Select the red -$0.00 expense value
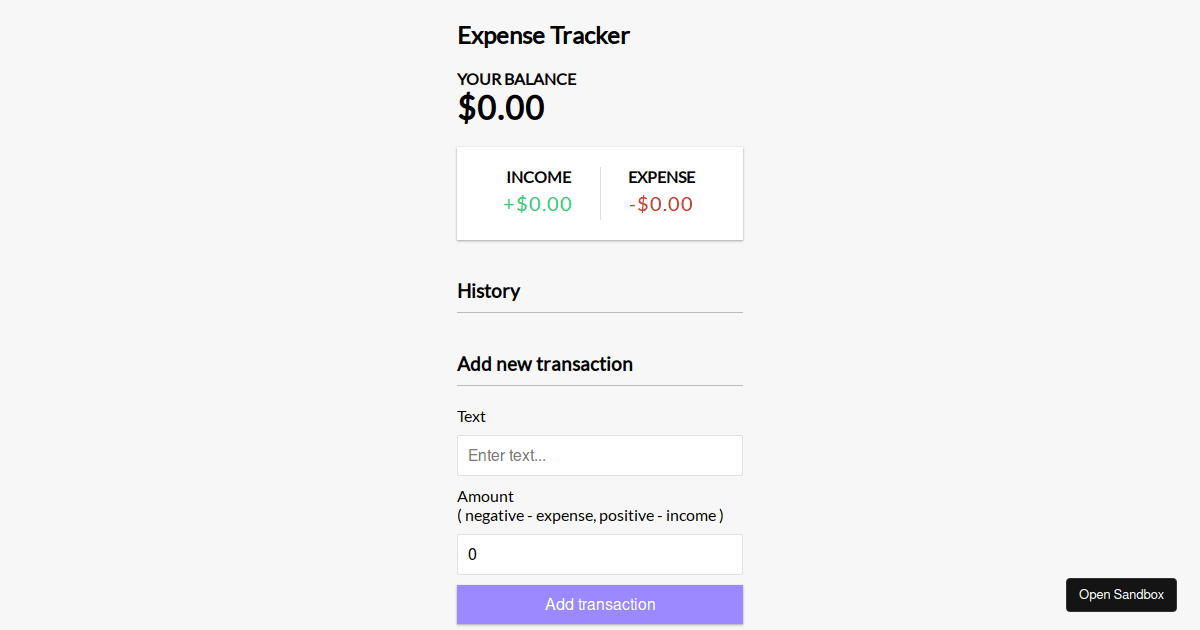This screenshot has width=1200, height=630. (660, 204)
